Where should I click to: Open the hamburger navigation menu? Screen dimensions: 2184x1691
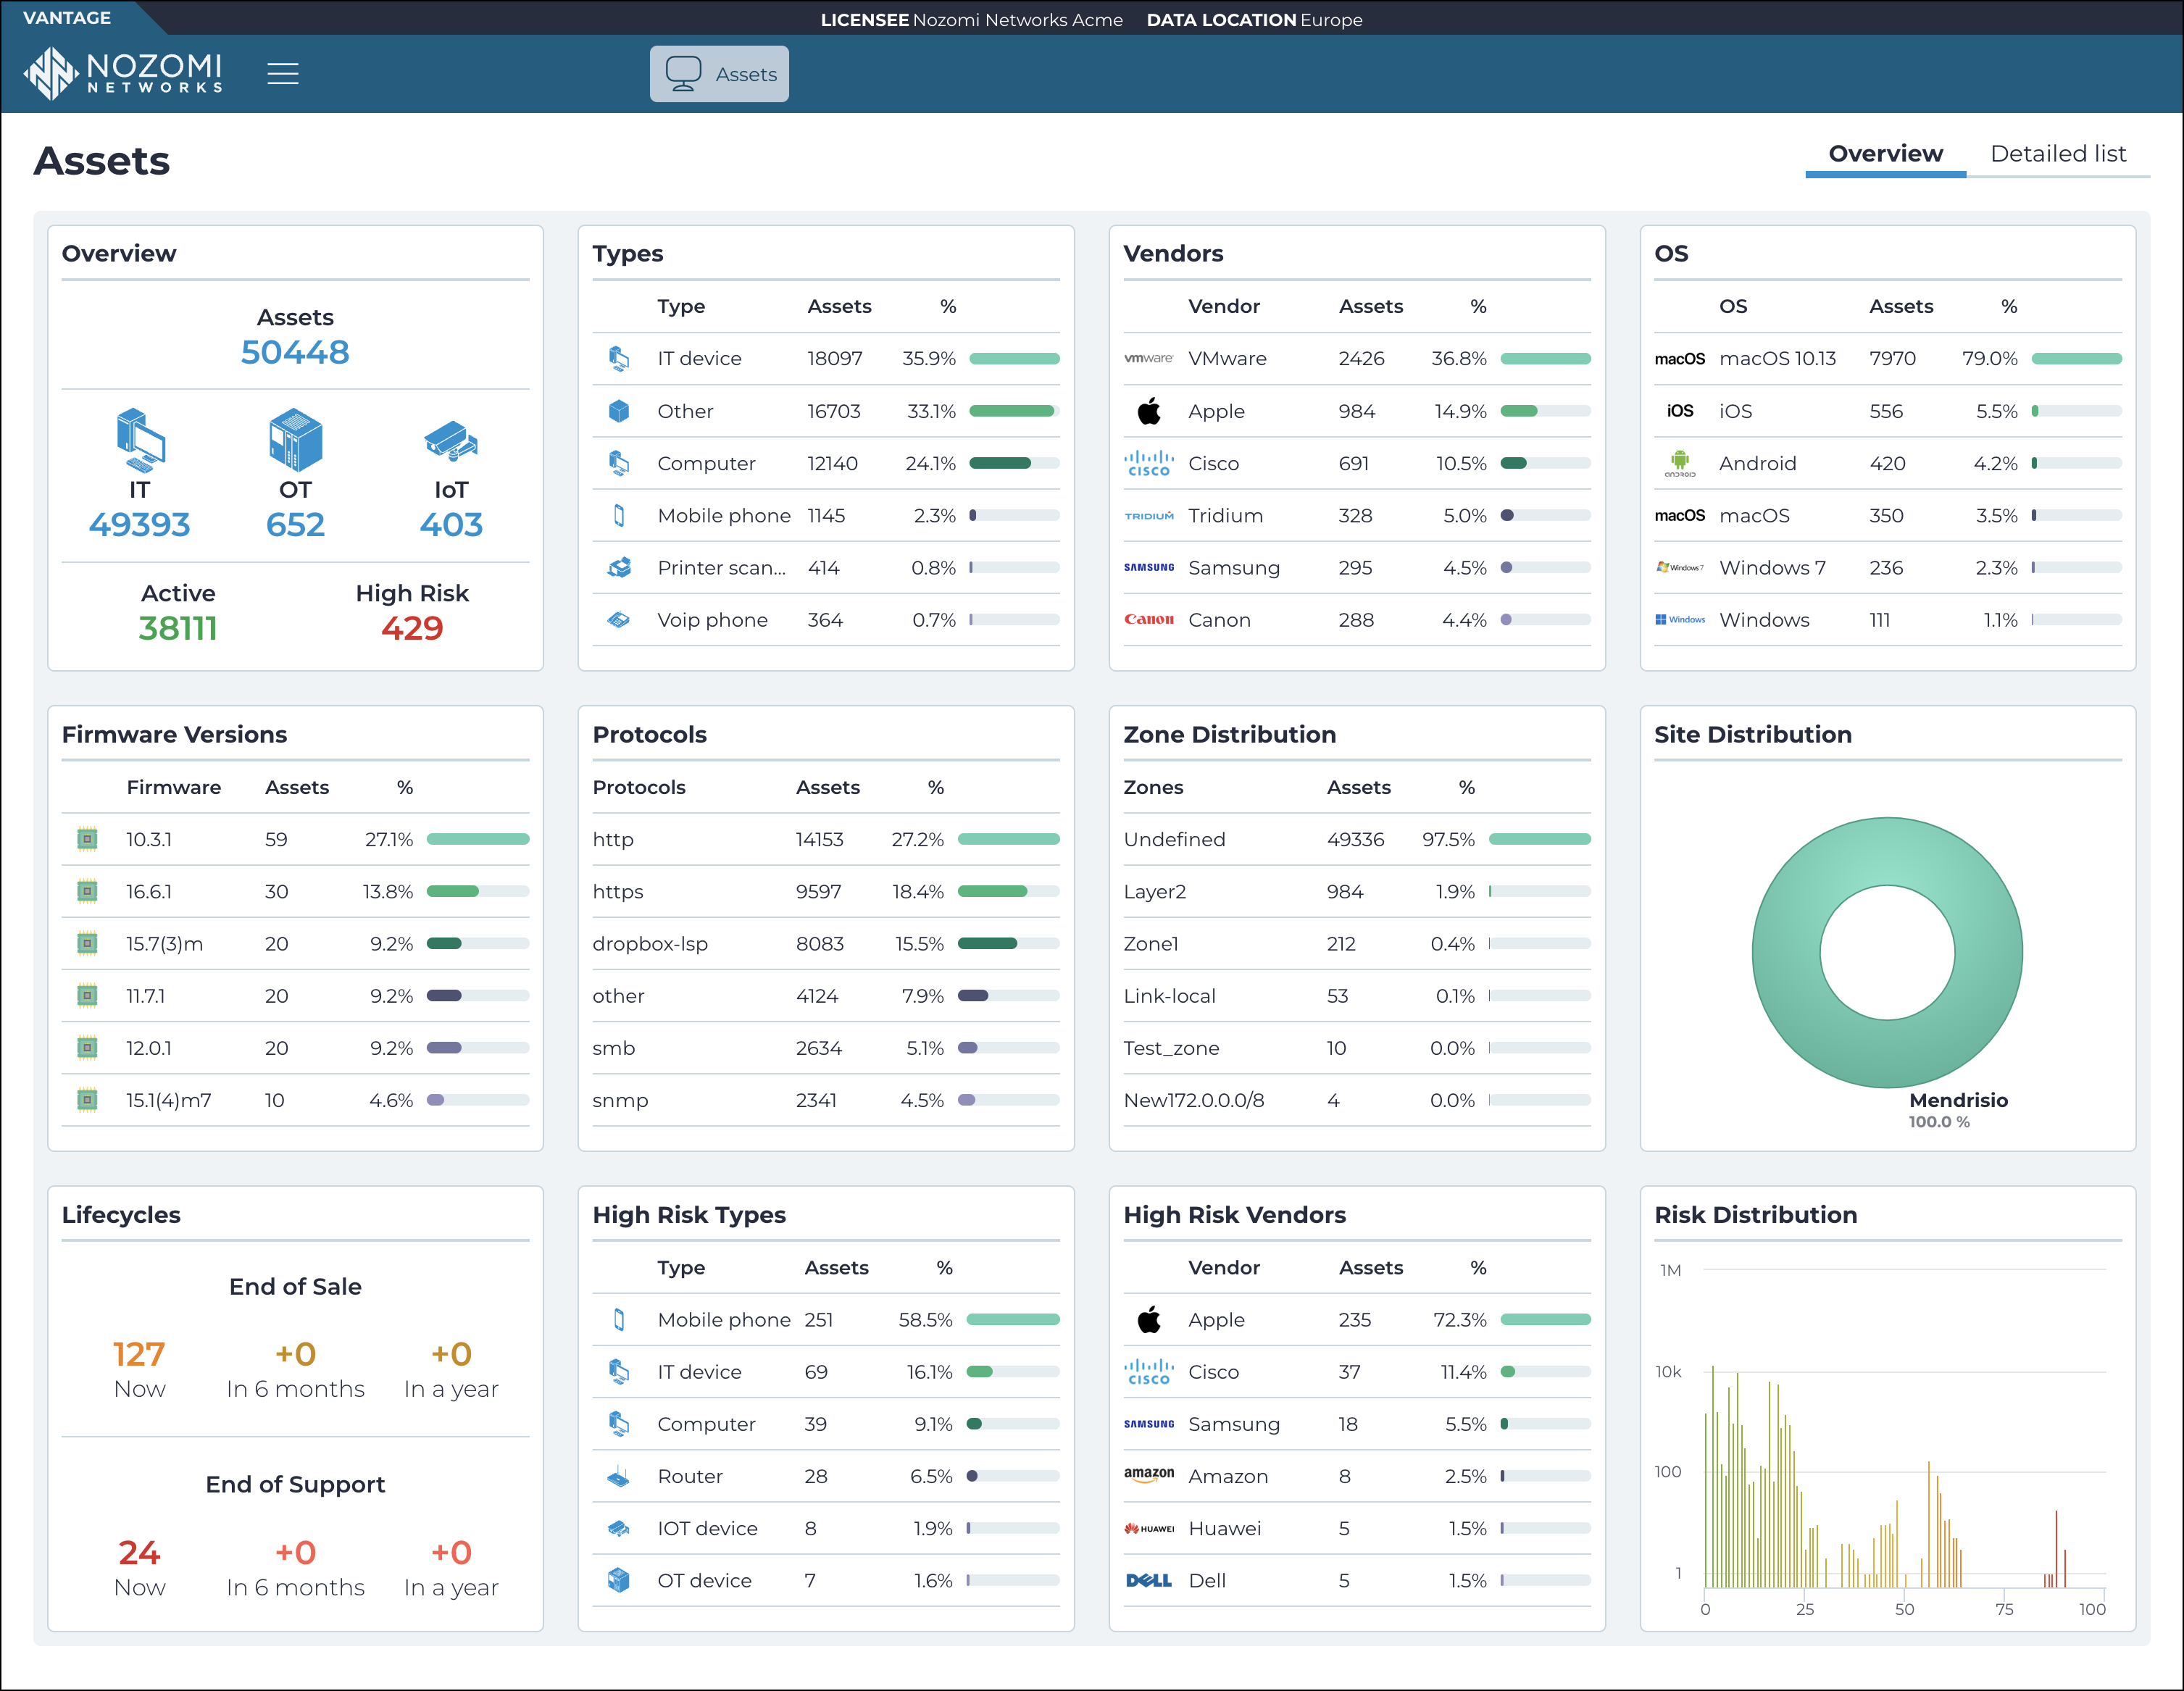pos(283,74)
